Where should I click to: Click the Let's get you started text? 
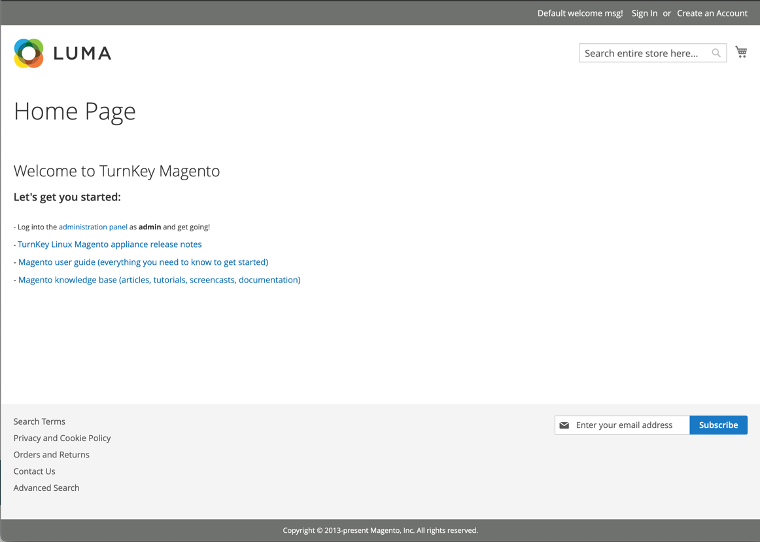click(x=67, y=197)
